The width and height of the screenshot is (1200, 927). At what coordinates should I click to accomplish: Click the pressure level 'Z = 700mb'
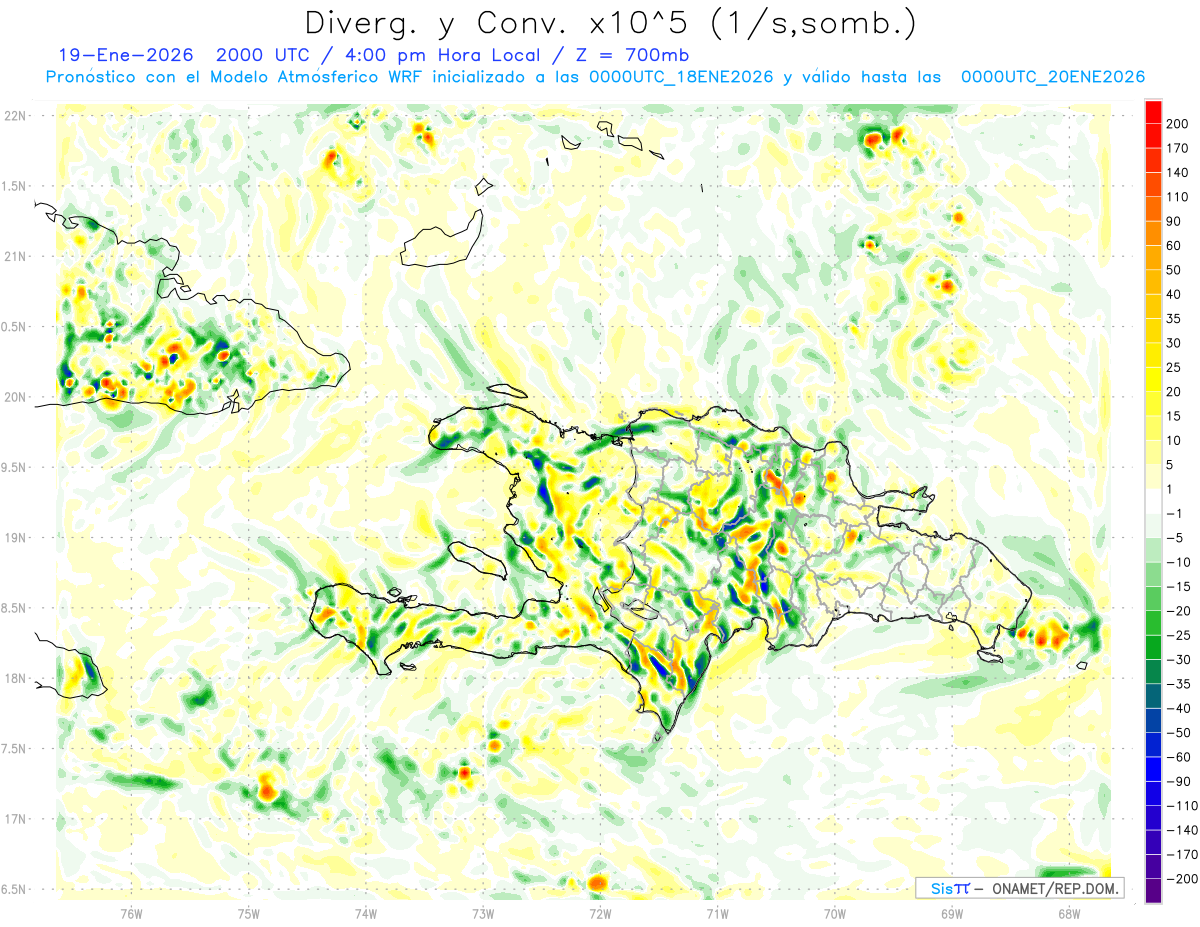(x=634, y=55)
